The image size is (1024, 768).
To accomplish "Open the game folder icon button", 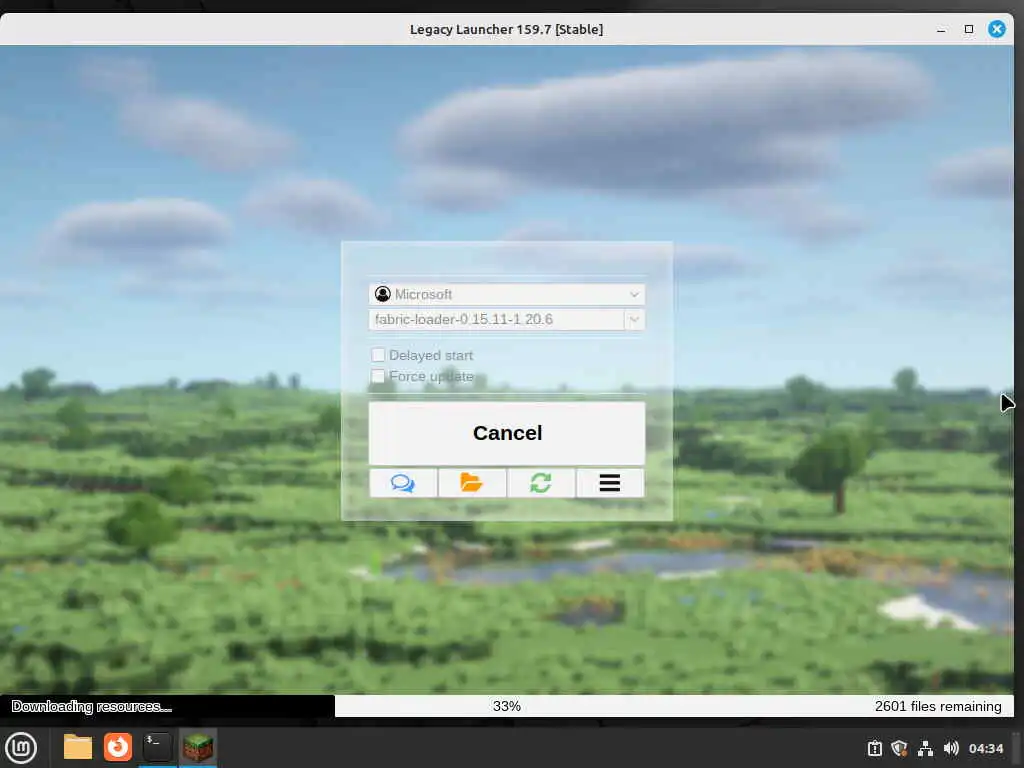I will point(472,483).
